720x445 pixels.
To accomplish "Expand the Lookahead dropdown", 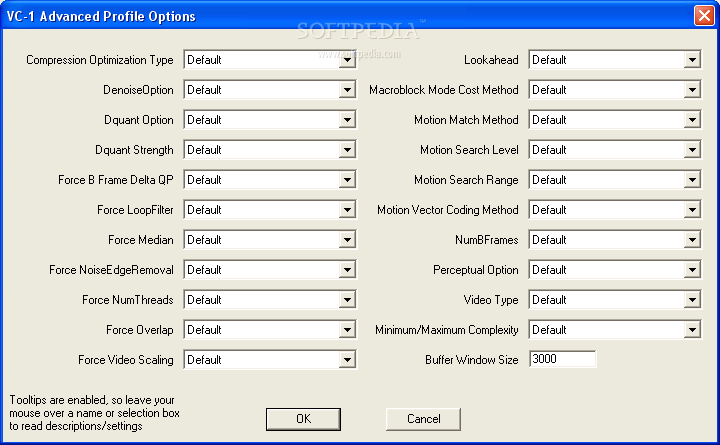I will (x=614, y=60).
